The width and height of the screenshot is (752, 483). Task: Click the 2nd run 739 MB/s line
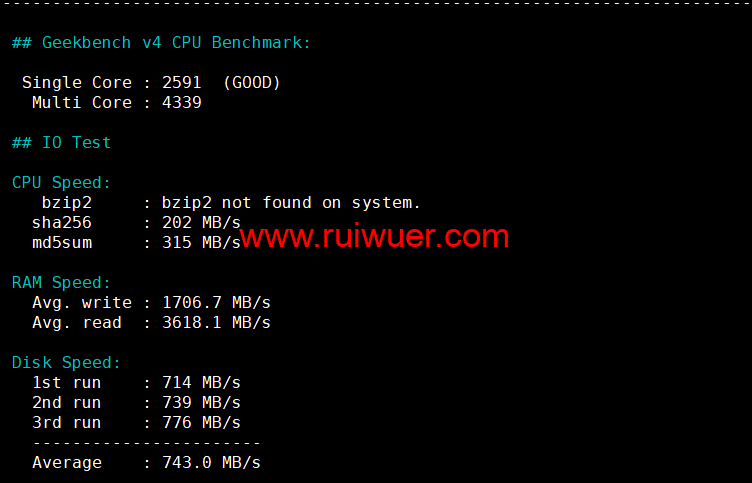tap(136, 402)
